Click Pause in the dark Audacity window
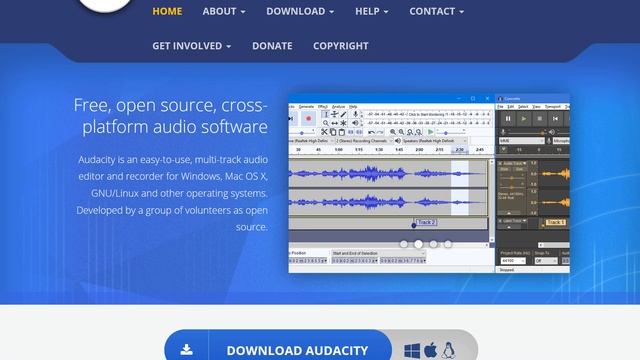This screenshot has width=640, height=360. pyautogui.click(x=508, y=119)
